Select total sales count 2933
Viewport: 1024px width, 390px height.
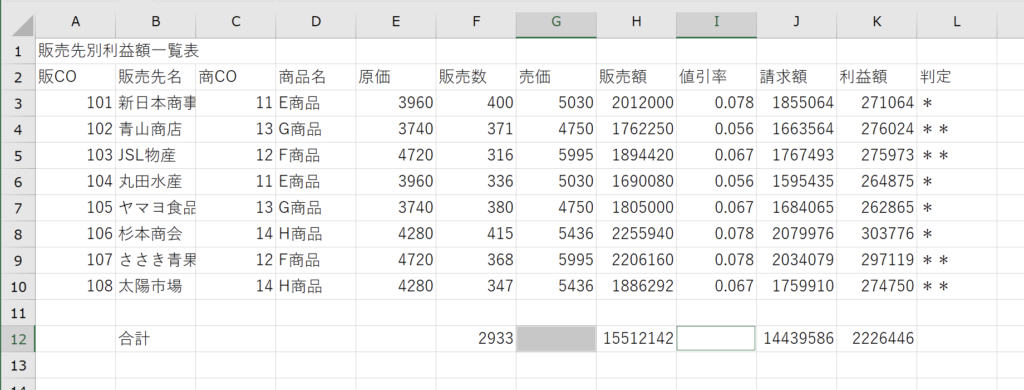(475, 338)
